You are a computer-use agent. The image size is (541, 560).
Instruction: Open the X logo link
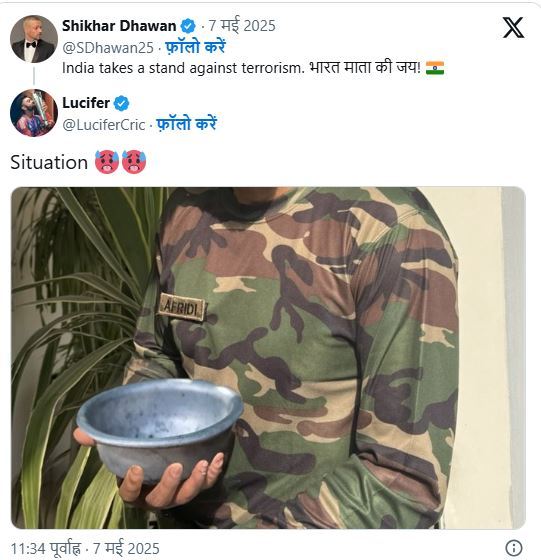click(x=514, y=27)
